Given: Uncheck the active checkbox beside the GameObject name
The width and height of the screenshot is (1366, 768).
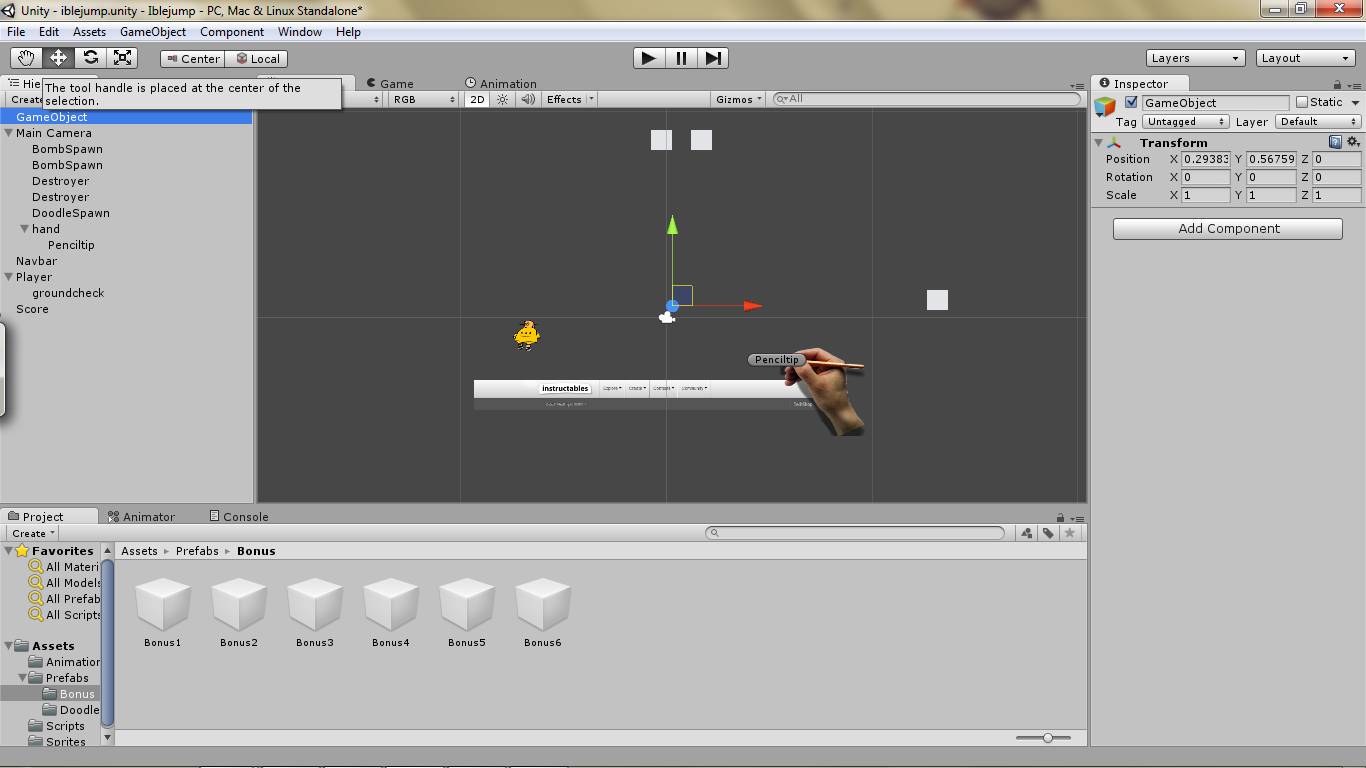Looking at the screenshot, I should tap(1131, 102).
